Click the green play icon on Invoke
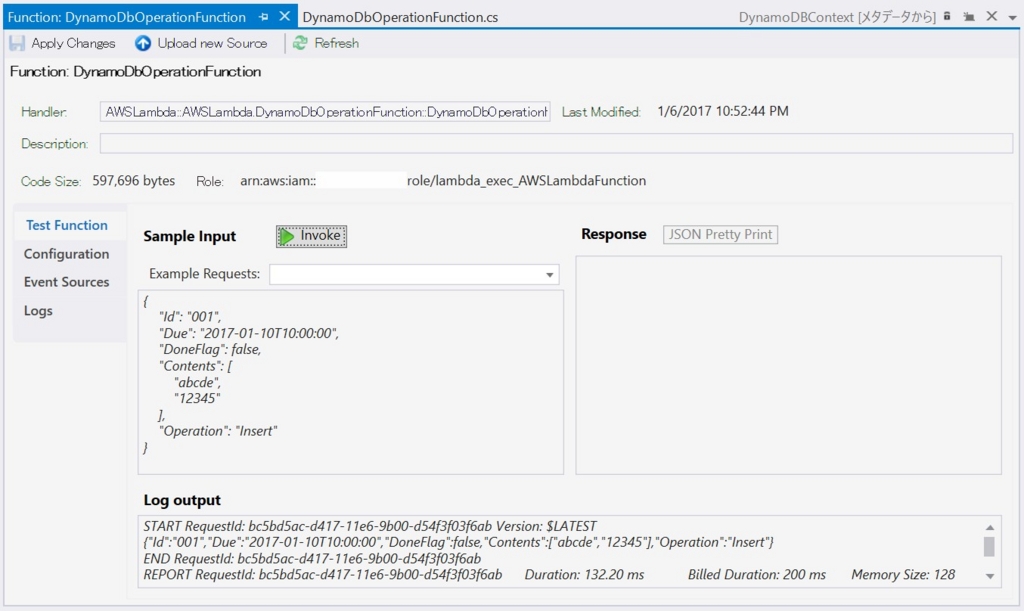The image size is (1024, 611). coord(287,236)
